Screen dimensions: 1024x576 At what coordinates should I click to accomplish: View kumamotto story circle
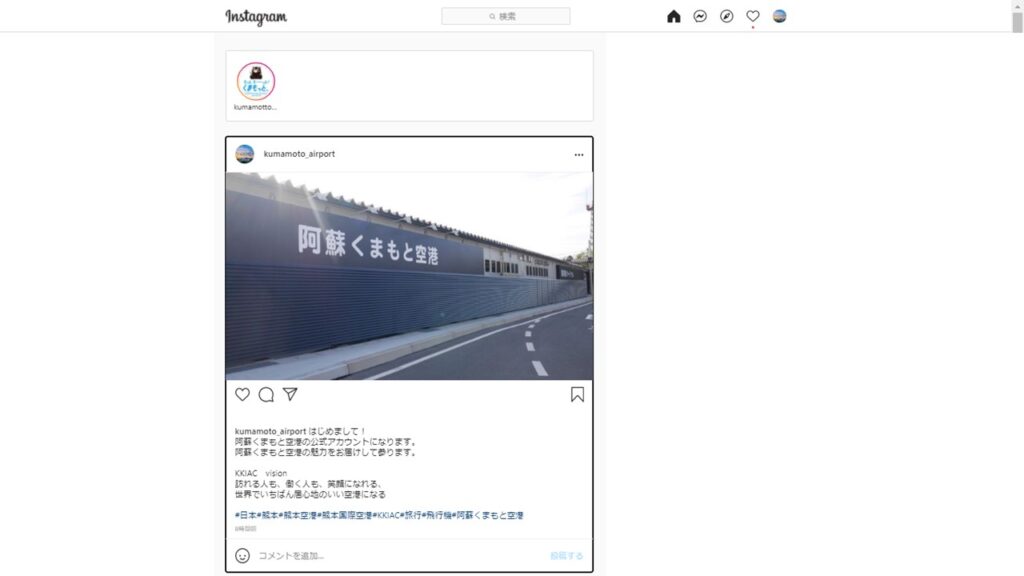point(255,82)
